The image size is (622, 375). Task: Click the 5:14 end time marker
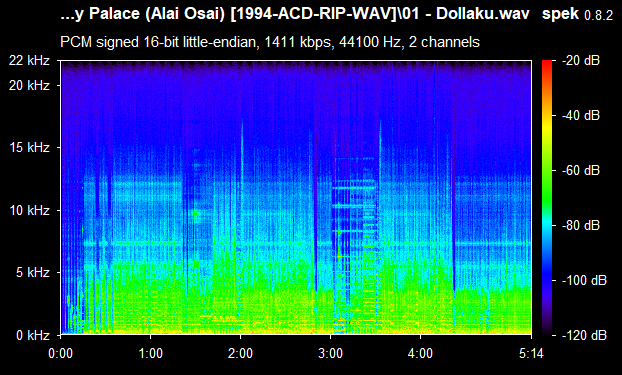[531, 353]
